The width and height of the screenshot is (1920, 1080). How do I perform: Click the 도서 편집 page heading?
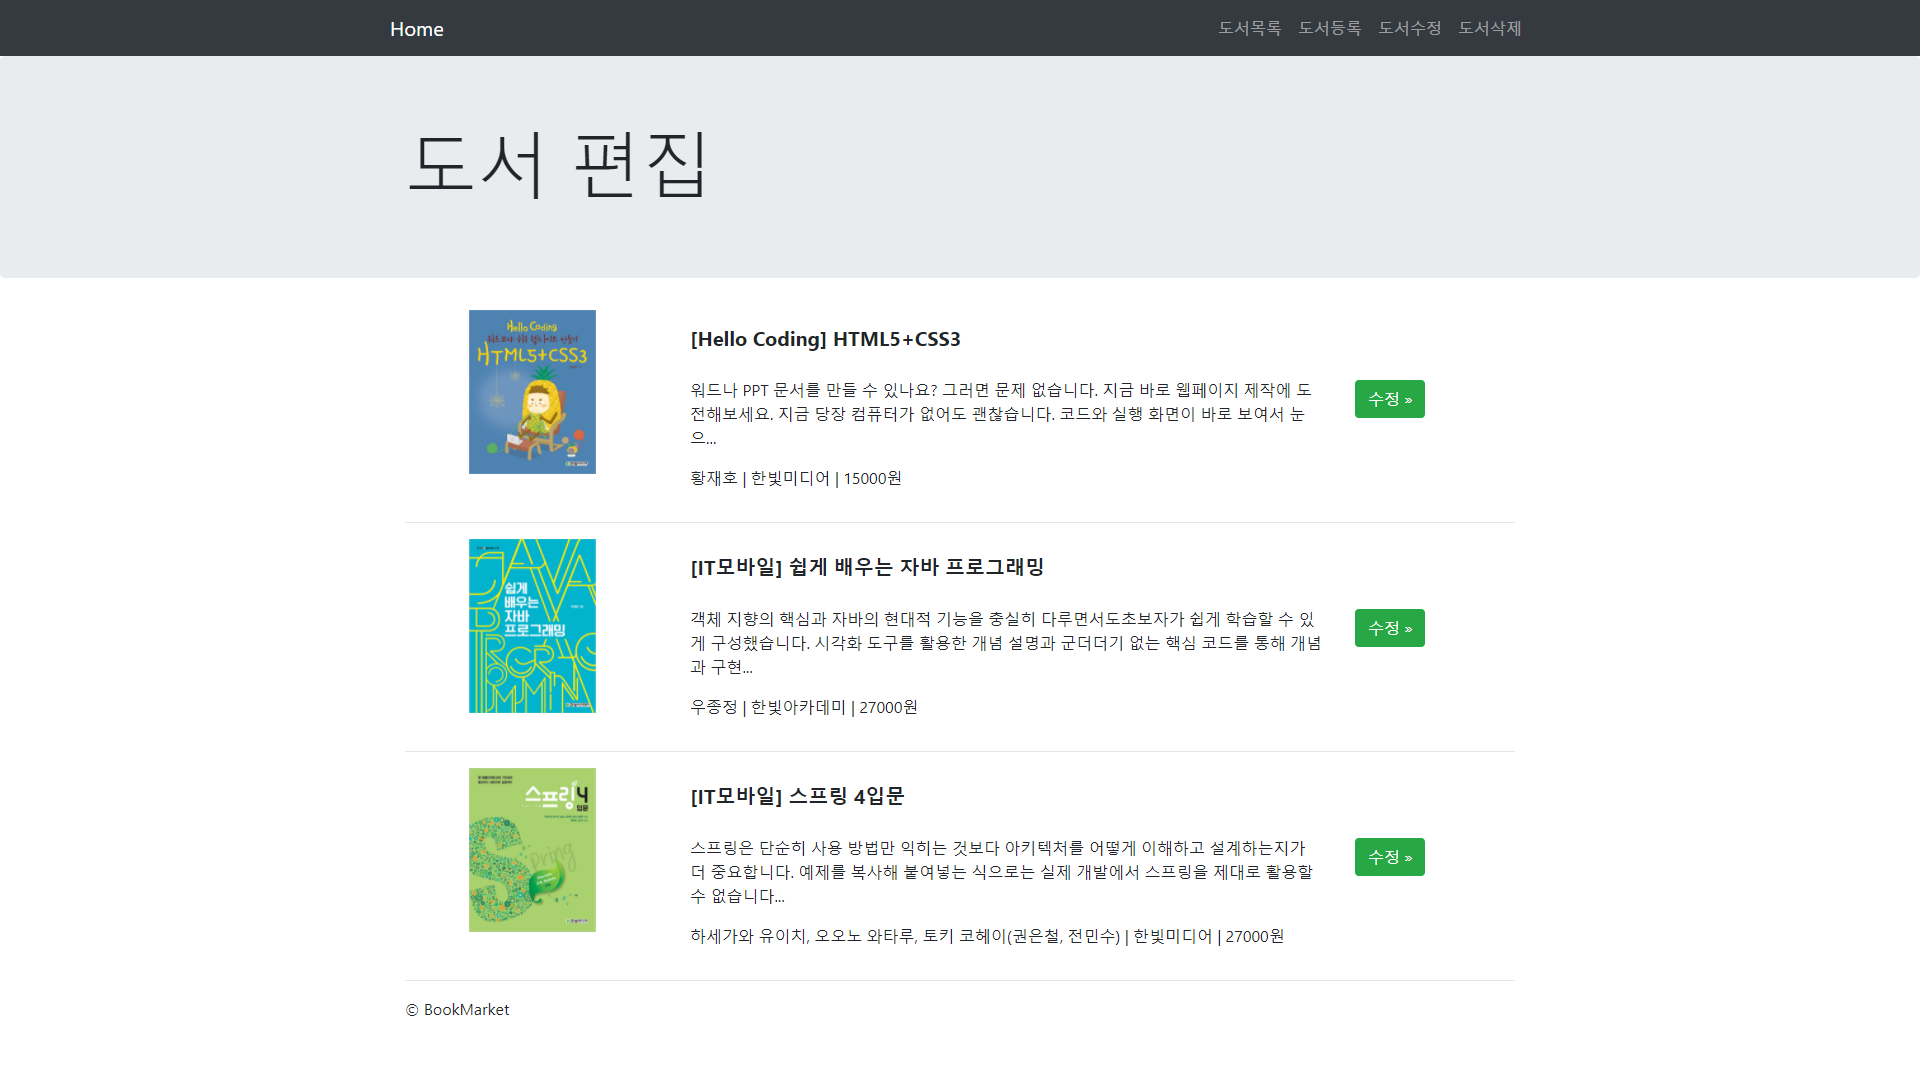tap(558, 165)
